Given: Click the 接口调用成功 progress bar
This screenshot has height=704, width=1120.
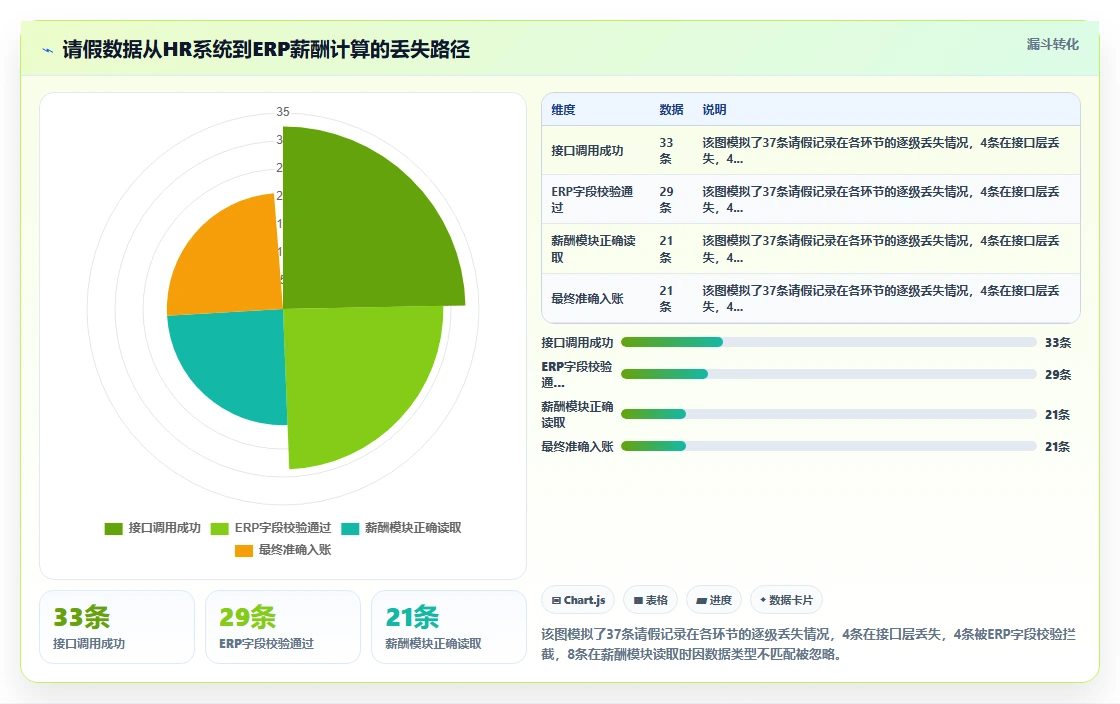Looking at the screenshot, I should point(829,342).
